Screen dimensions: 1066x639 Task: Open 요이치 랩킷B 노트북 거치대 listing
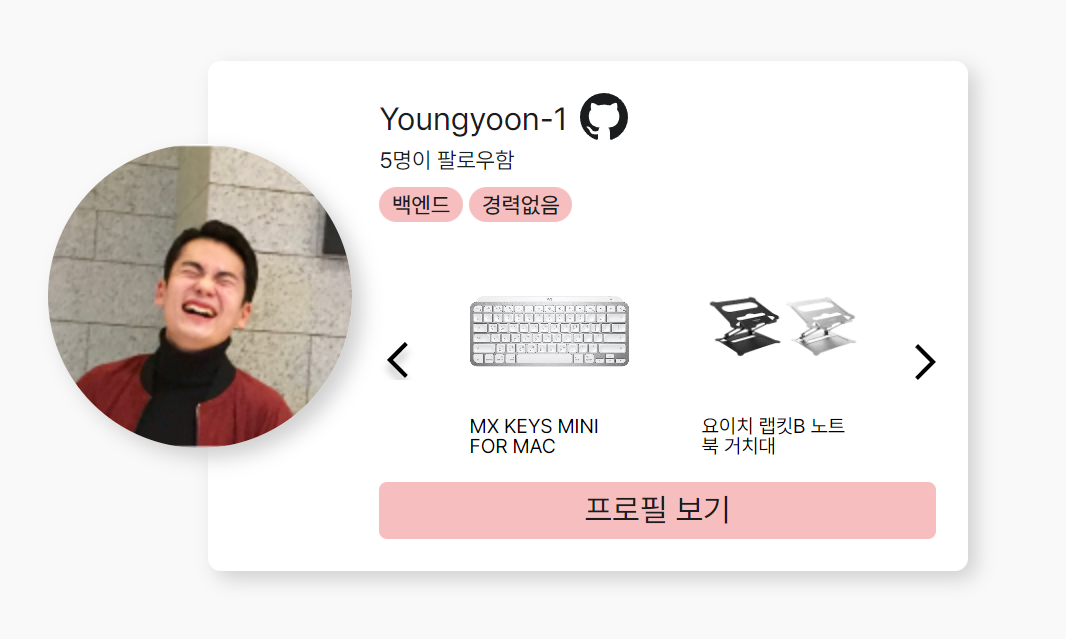774,434
